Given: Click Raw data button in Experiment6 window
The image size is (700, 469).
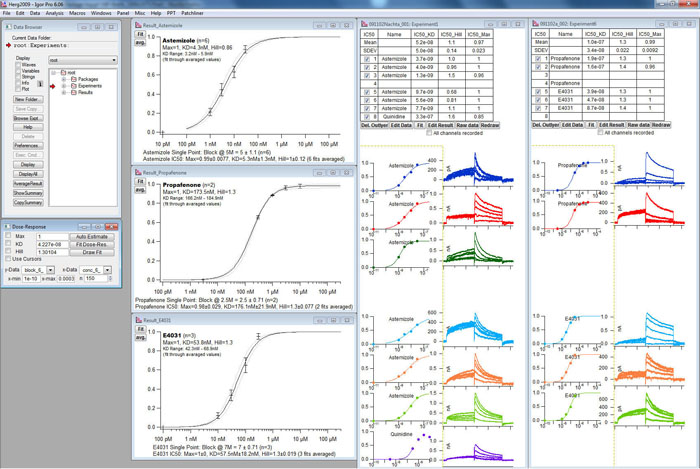Looking at the screenshot, I should pos(638,125).
